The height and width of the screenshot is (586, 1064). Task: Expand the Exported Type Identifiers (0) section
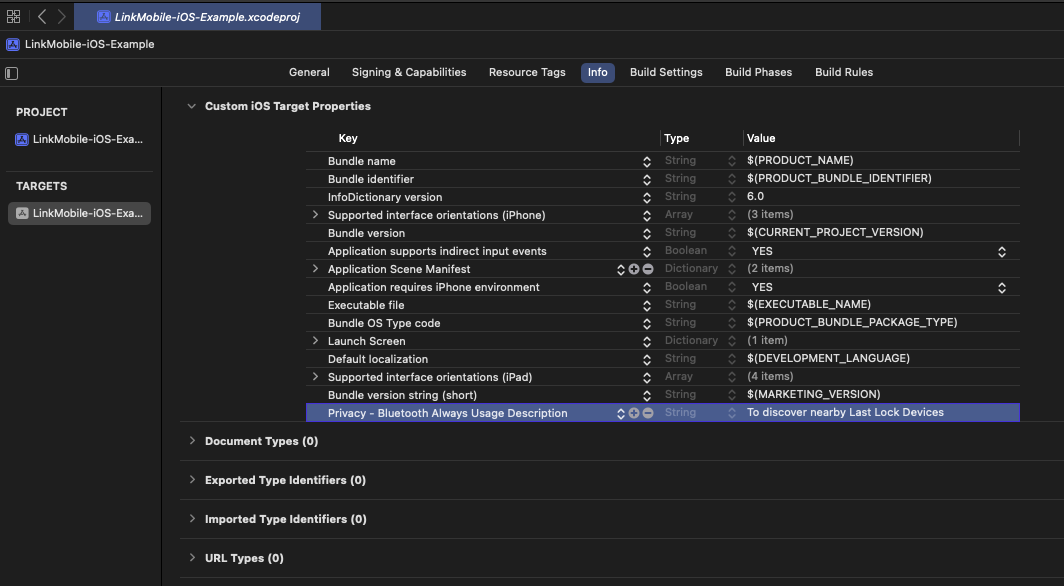192,480
